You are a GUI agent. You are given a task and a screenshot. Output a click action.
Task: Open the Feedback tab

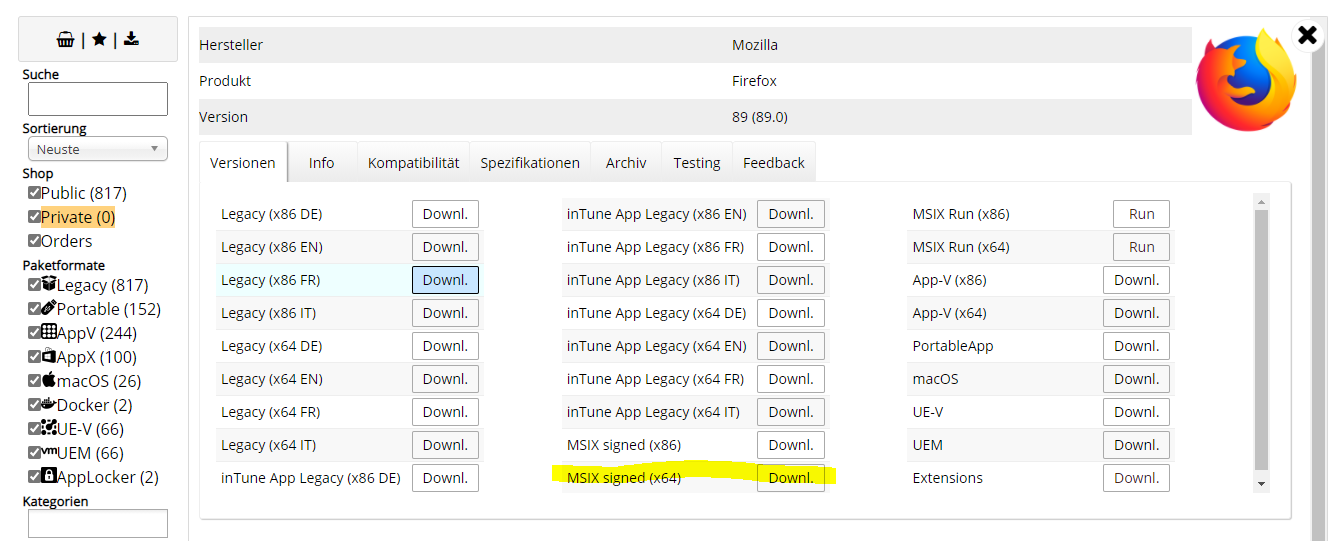pyautogui.click(x=774, y=162)
